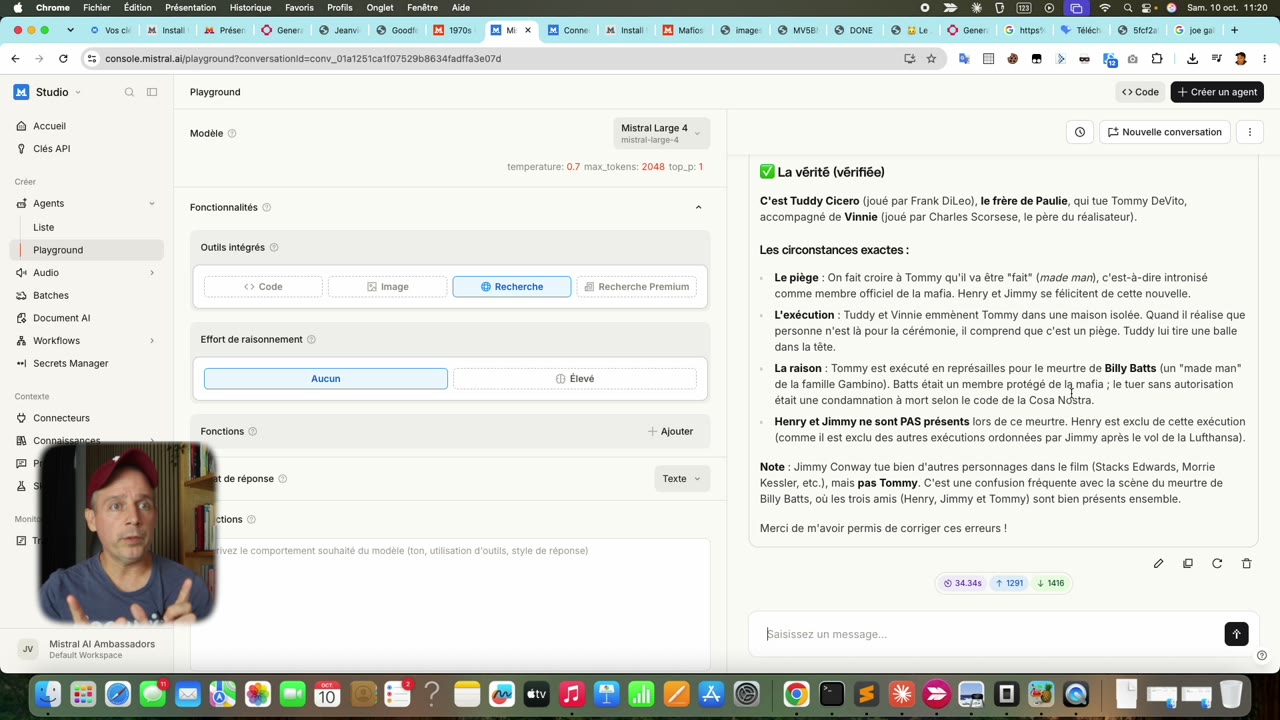Image resolution: width=1280 pixels, height=720 pixels.
Task: Click the info icon next to Modèle
Action: coord(232,133)
